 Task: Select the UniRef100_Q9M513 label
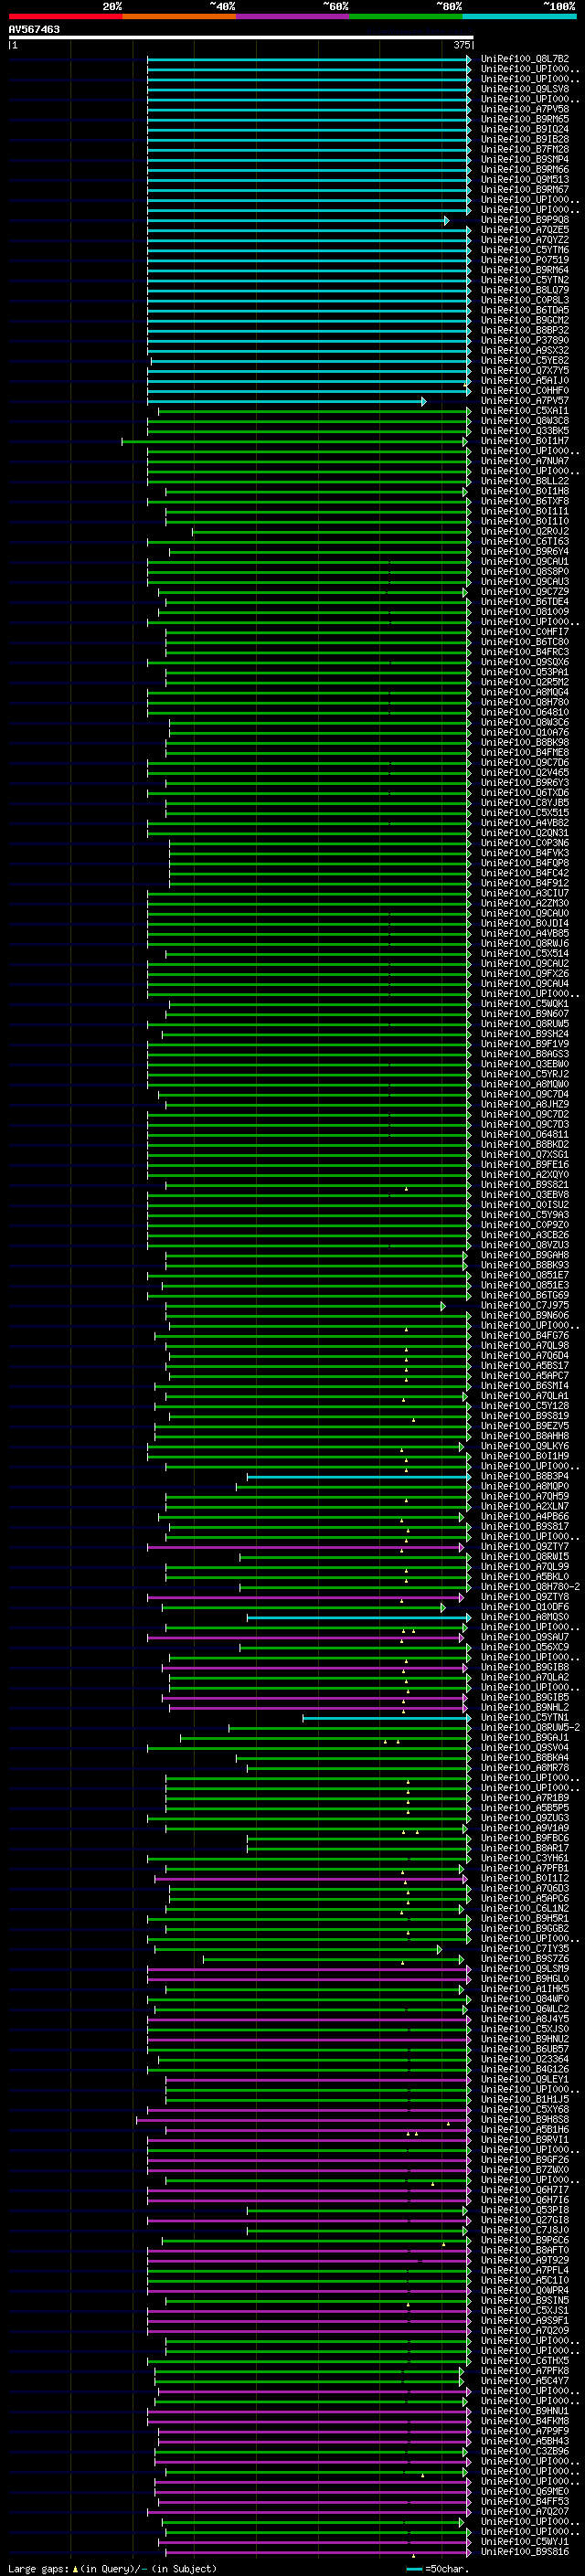(x=525, y=179)
